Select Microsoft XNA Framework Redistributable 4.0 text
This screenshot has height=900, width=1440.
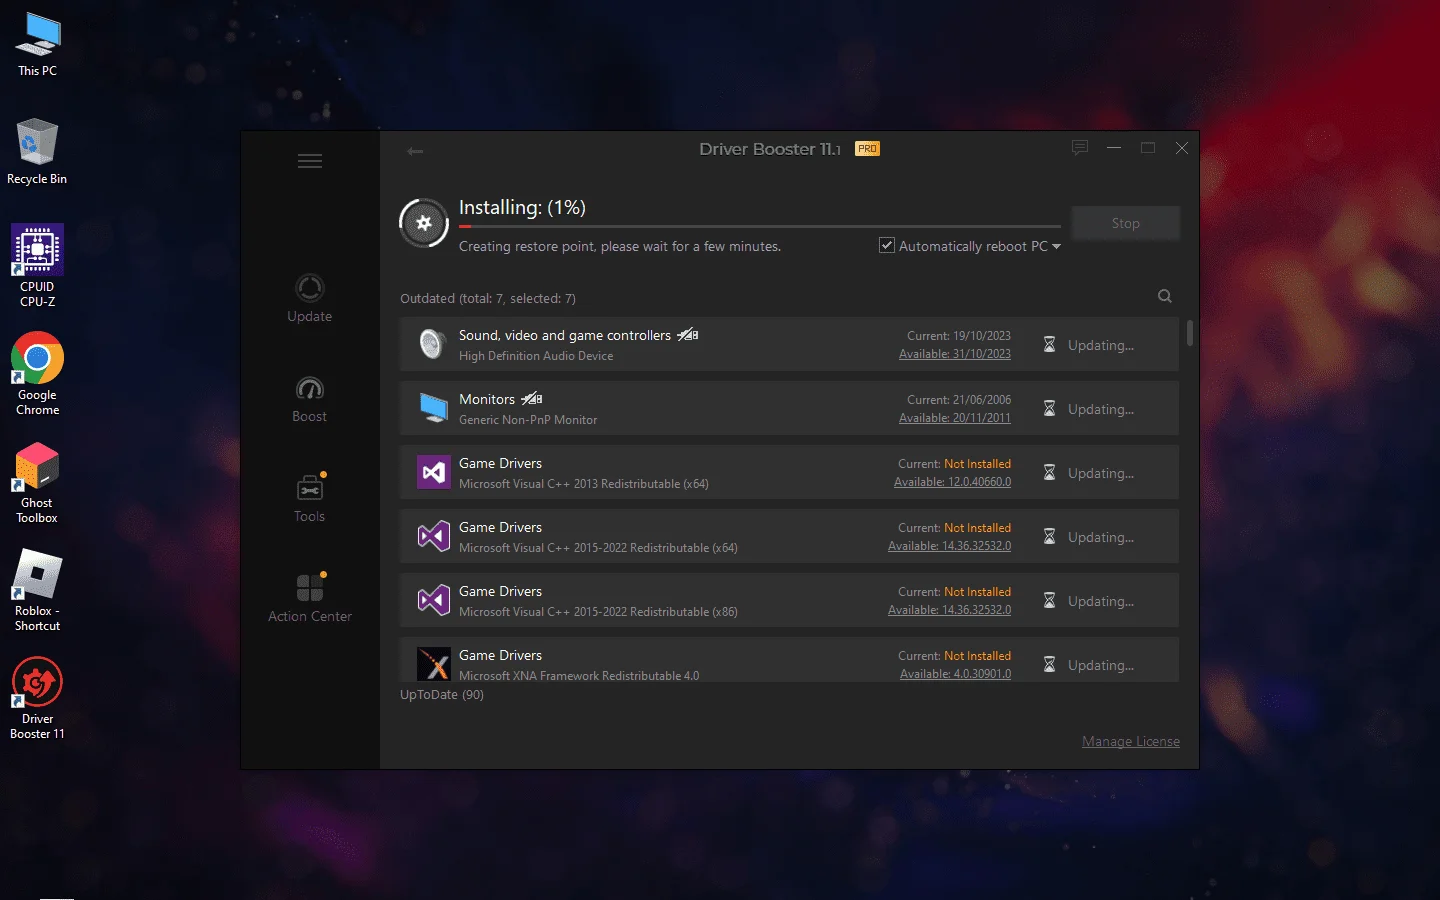click(579, 676)
